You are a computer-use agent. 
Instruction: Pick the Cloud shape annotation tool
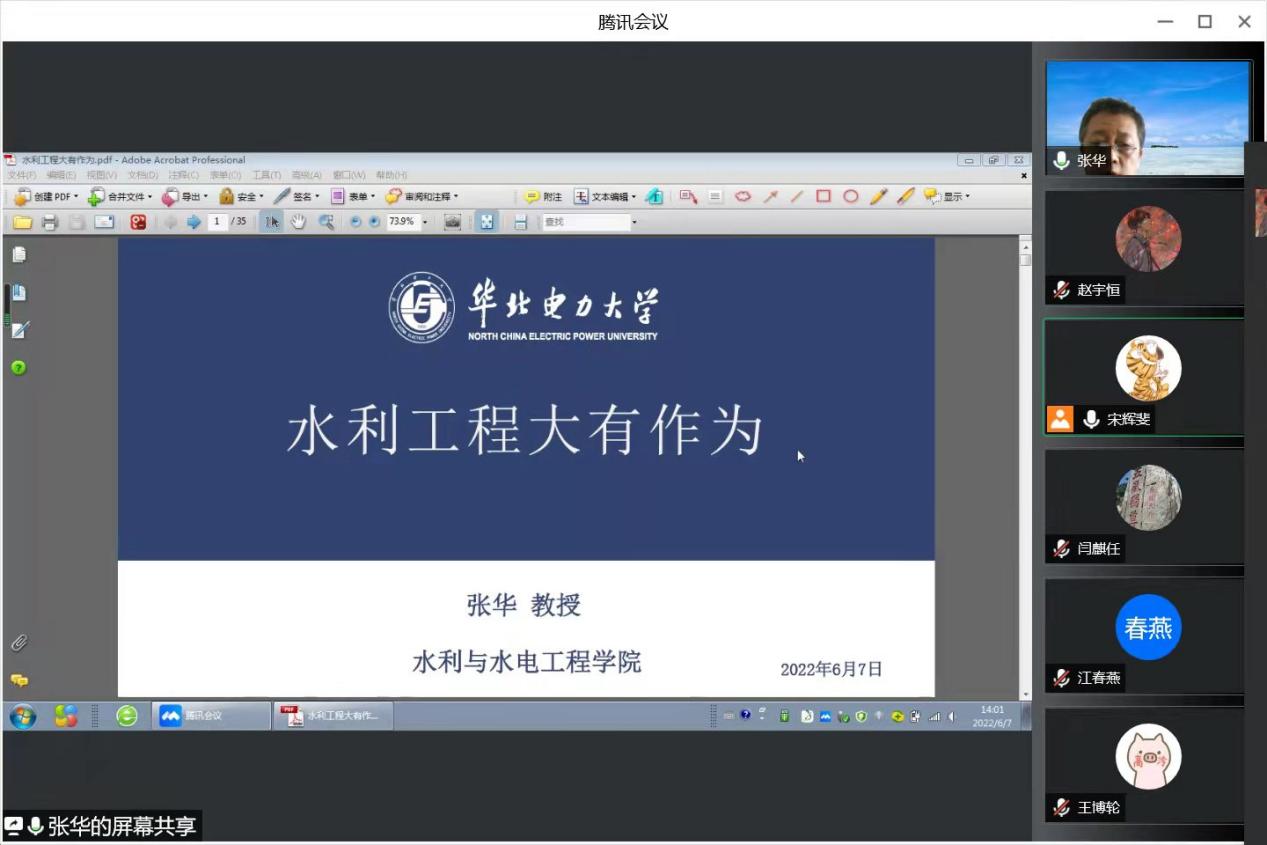[x=742, y=197]
